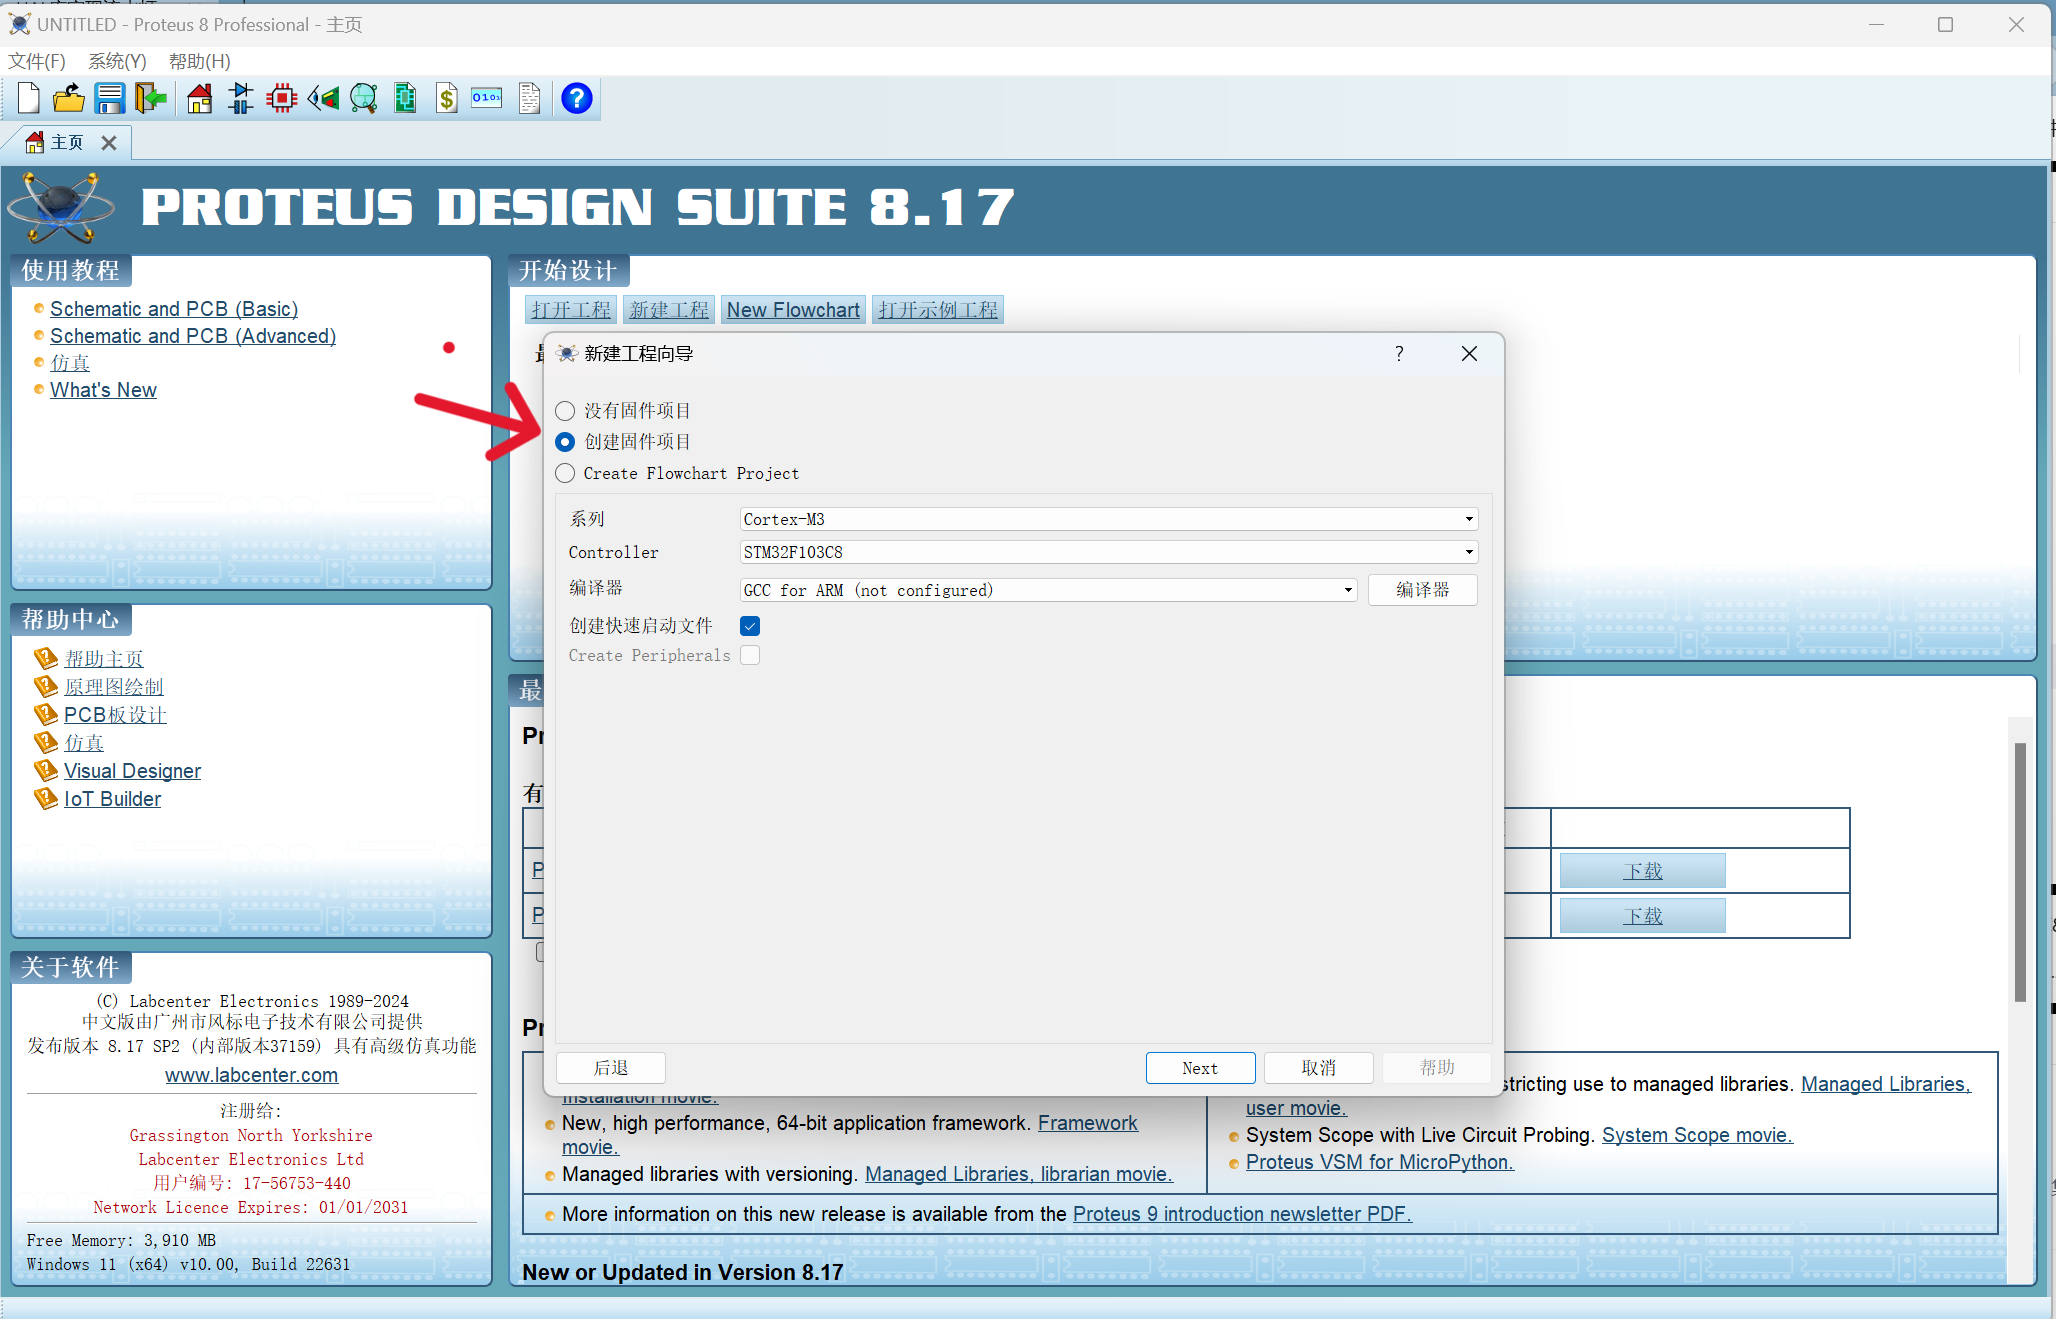Click the 打开示例工程 link

[x=938, y=310]
